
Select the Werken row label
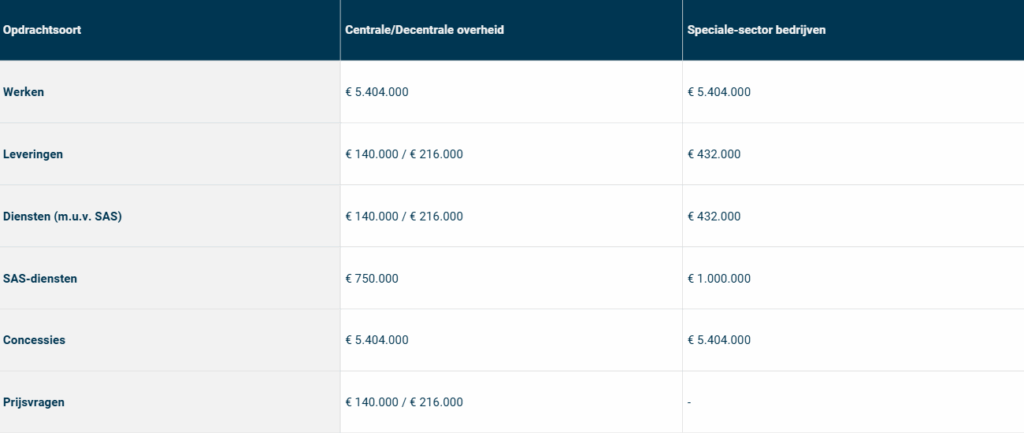coord(24,92)
